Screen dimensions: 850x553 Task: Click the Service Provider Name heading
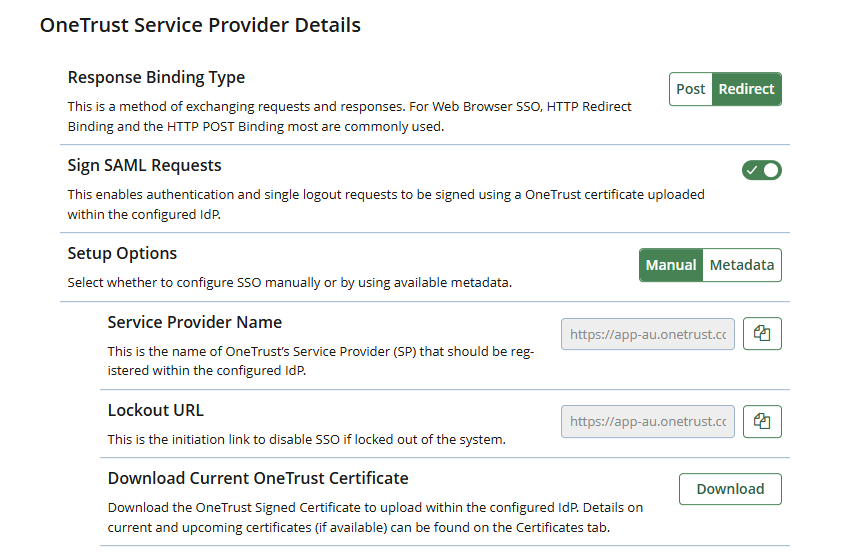[195, 323]
